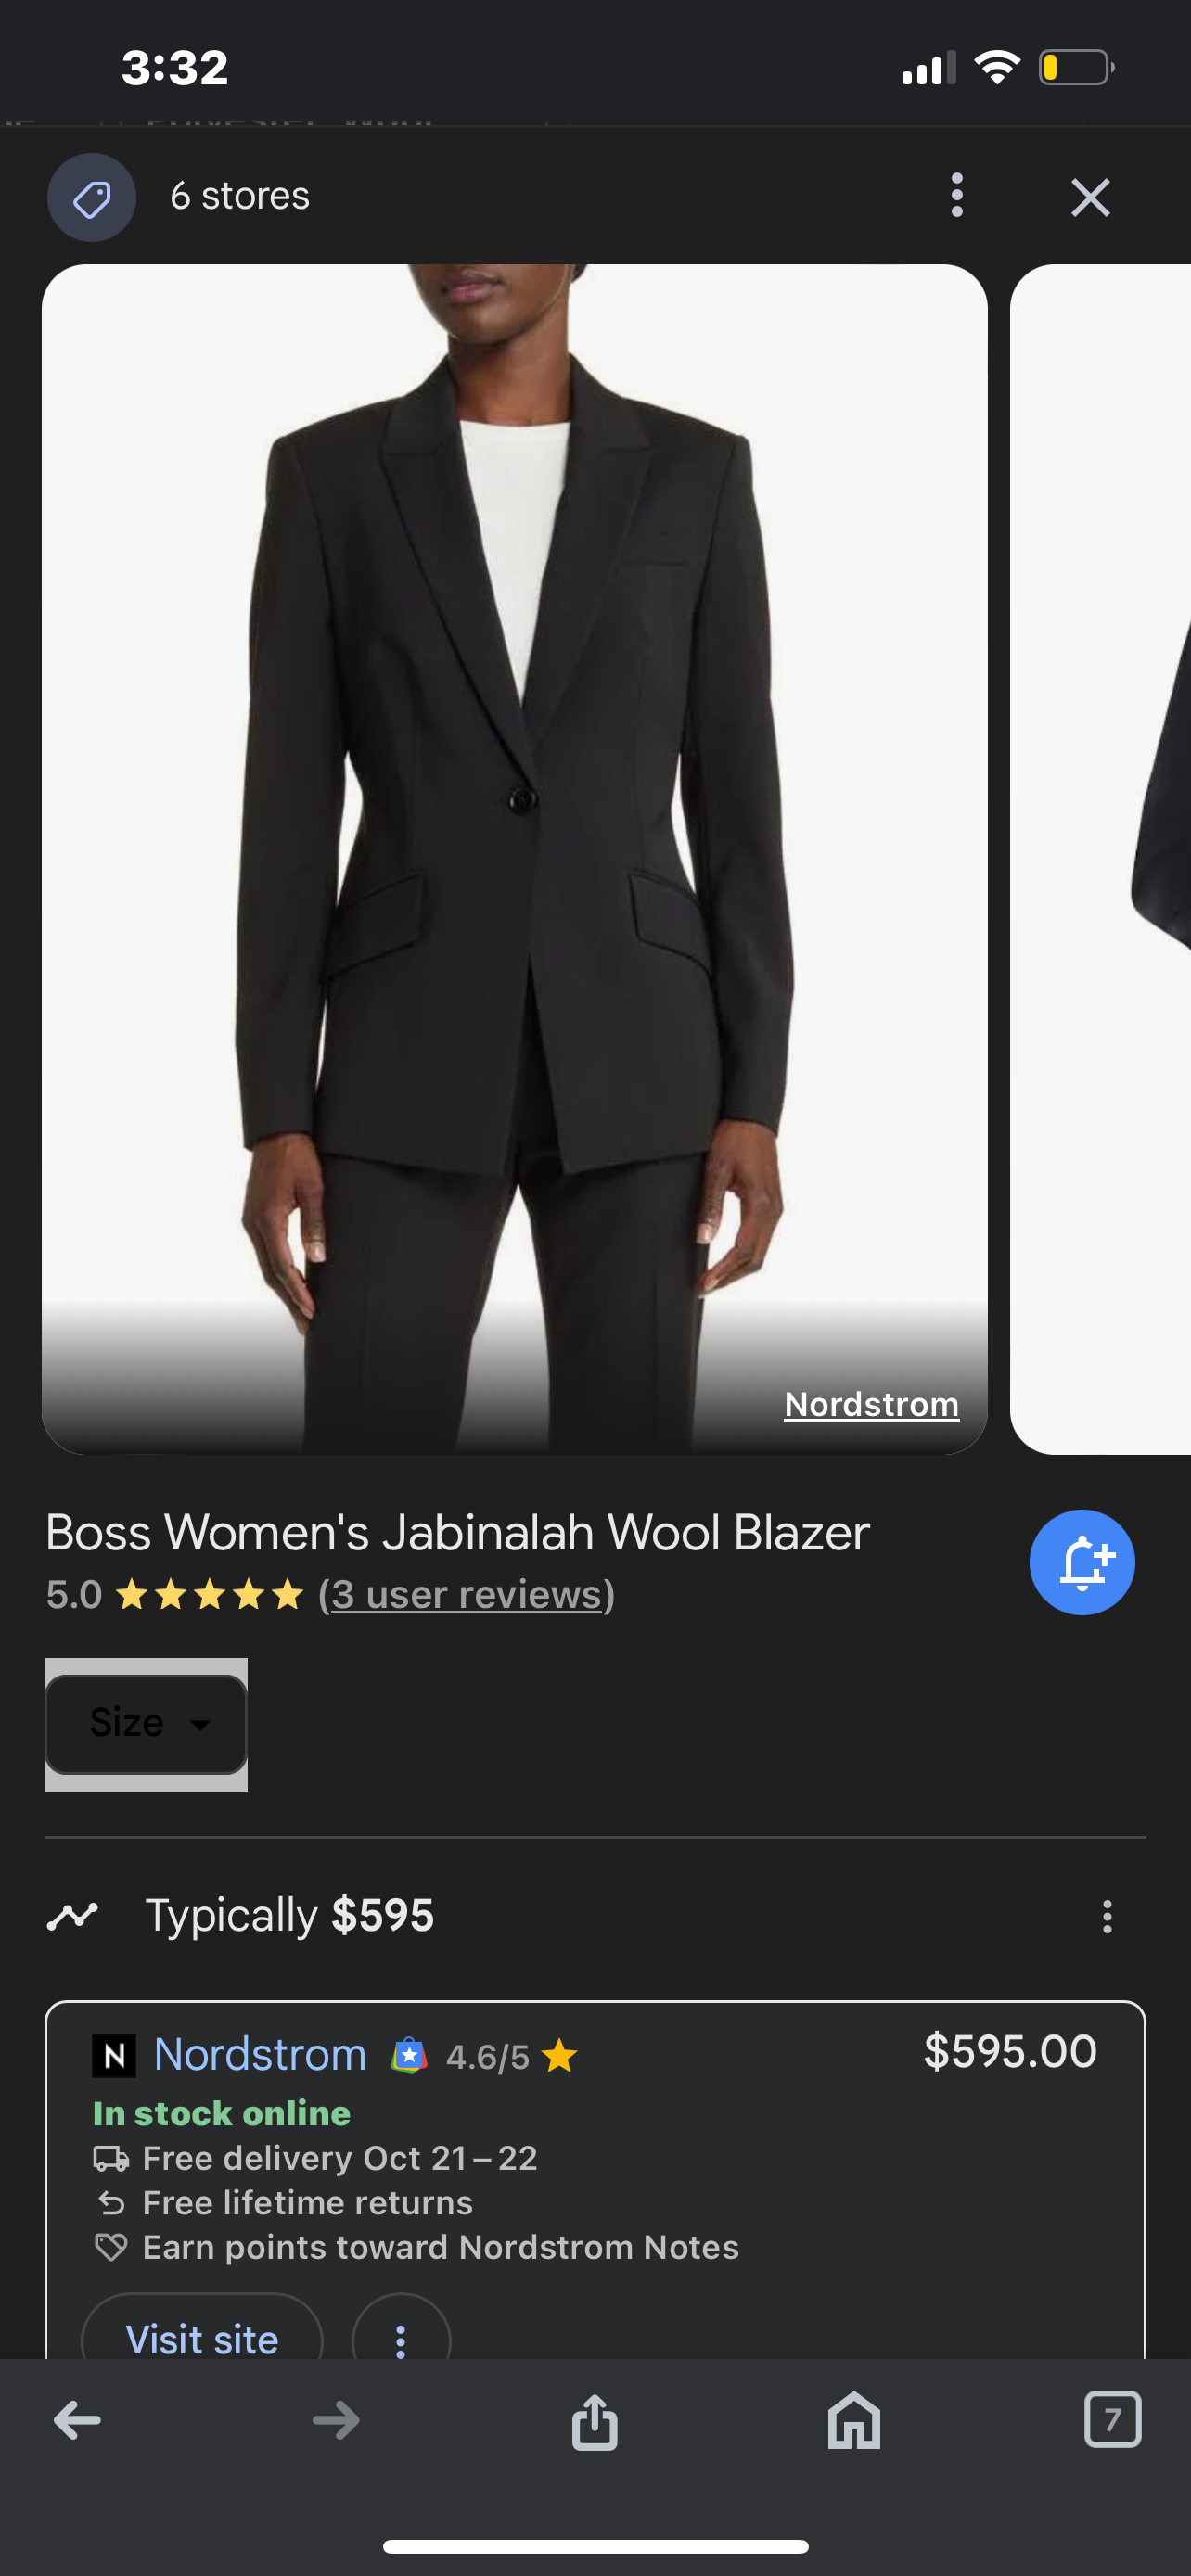
Task: Share the page using the share icon
Action: (x=595, y=2421)
